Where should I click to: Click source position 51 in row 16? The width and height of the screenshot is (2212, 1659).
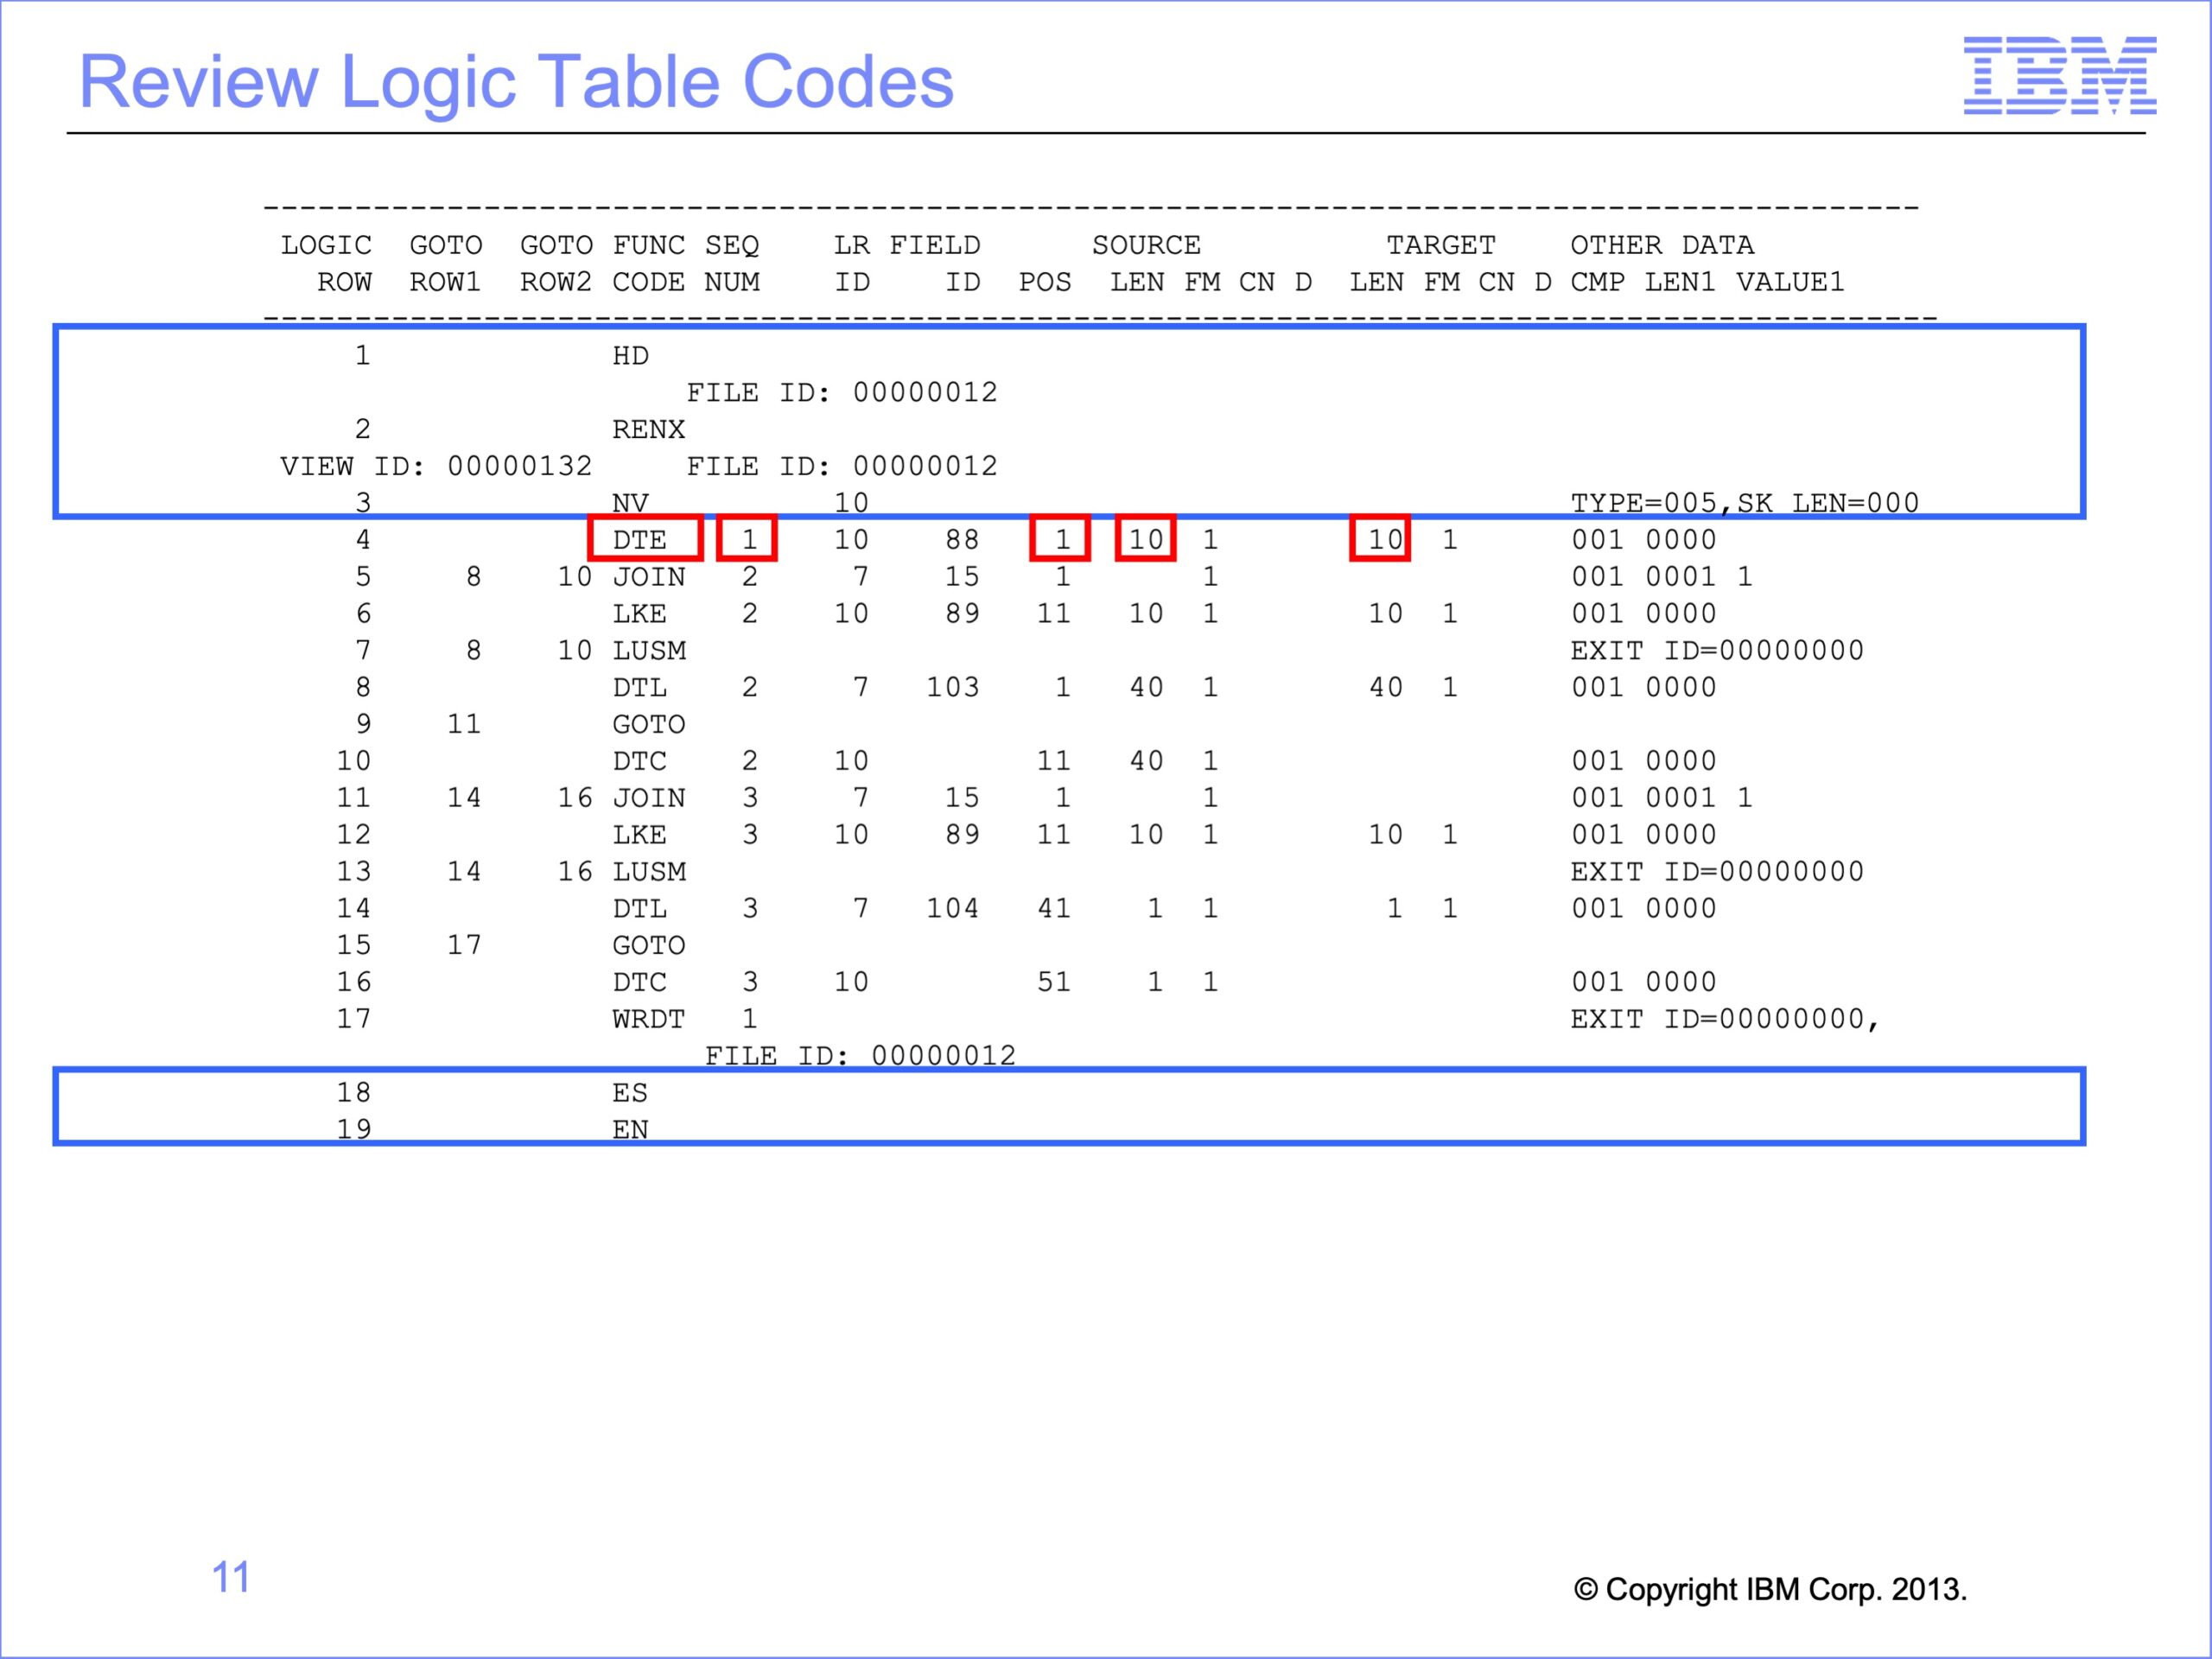point(1054,982)
